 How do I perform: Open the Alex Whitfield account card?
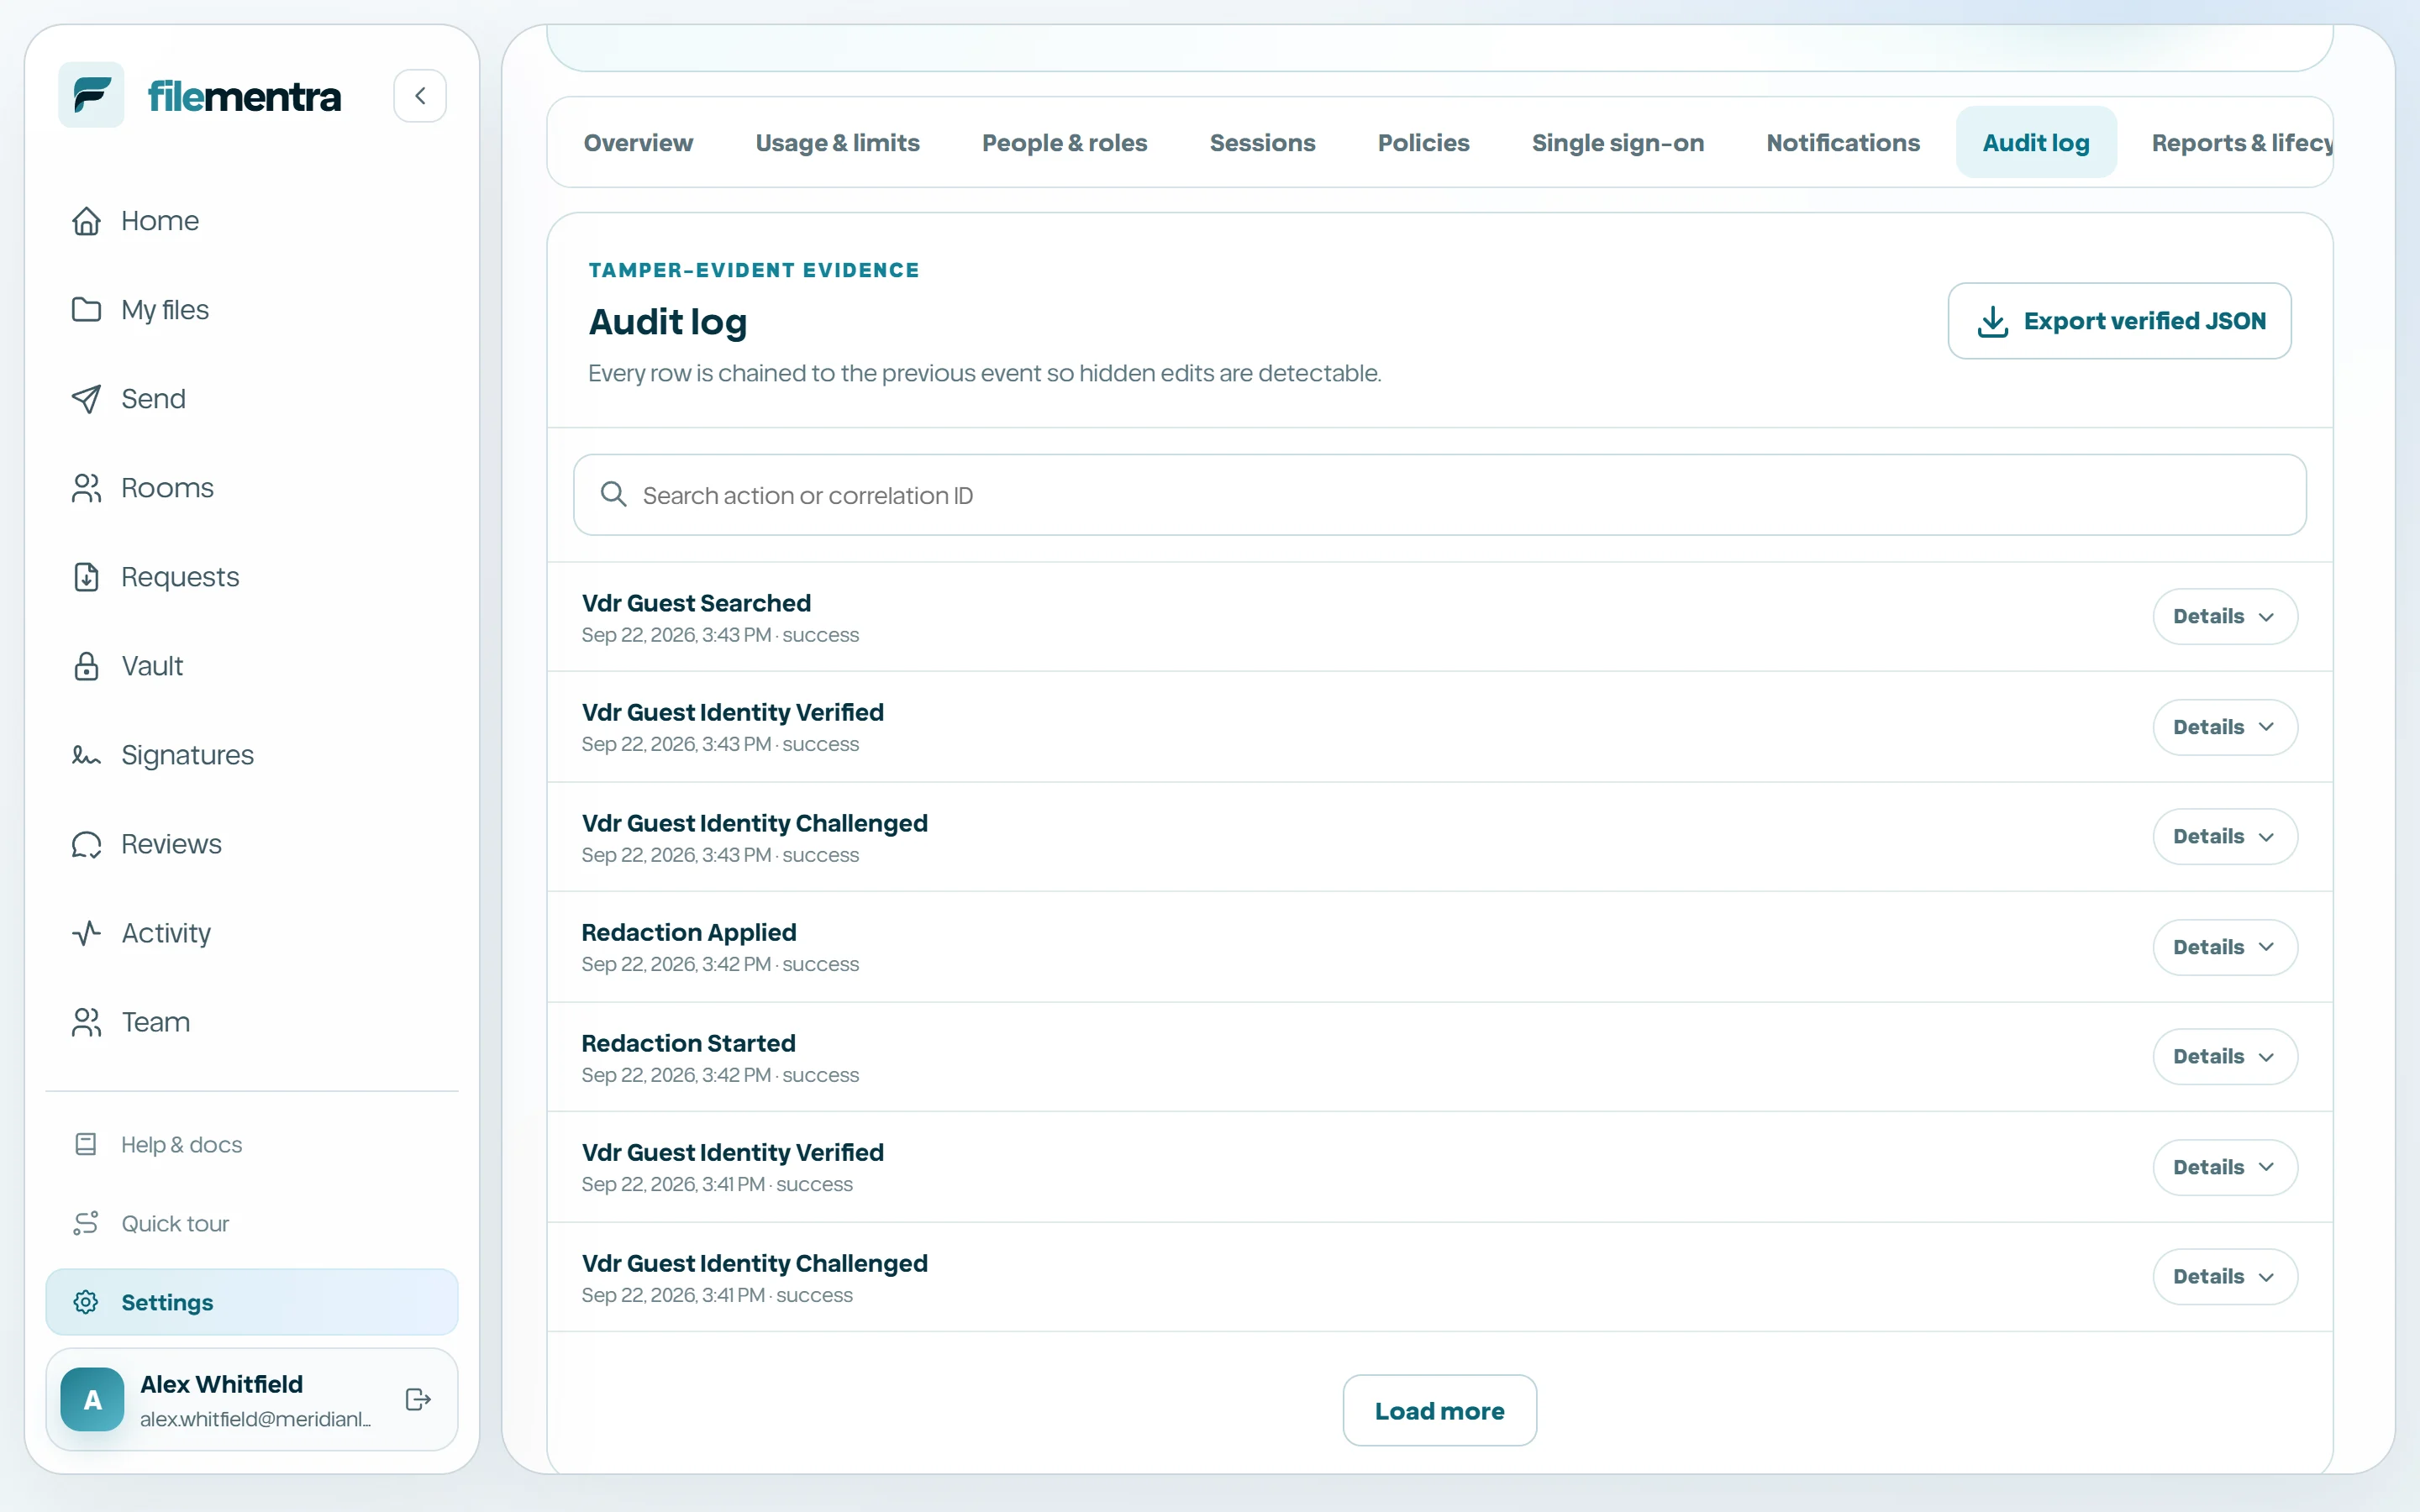252,1399
